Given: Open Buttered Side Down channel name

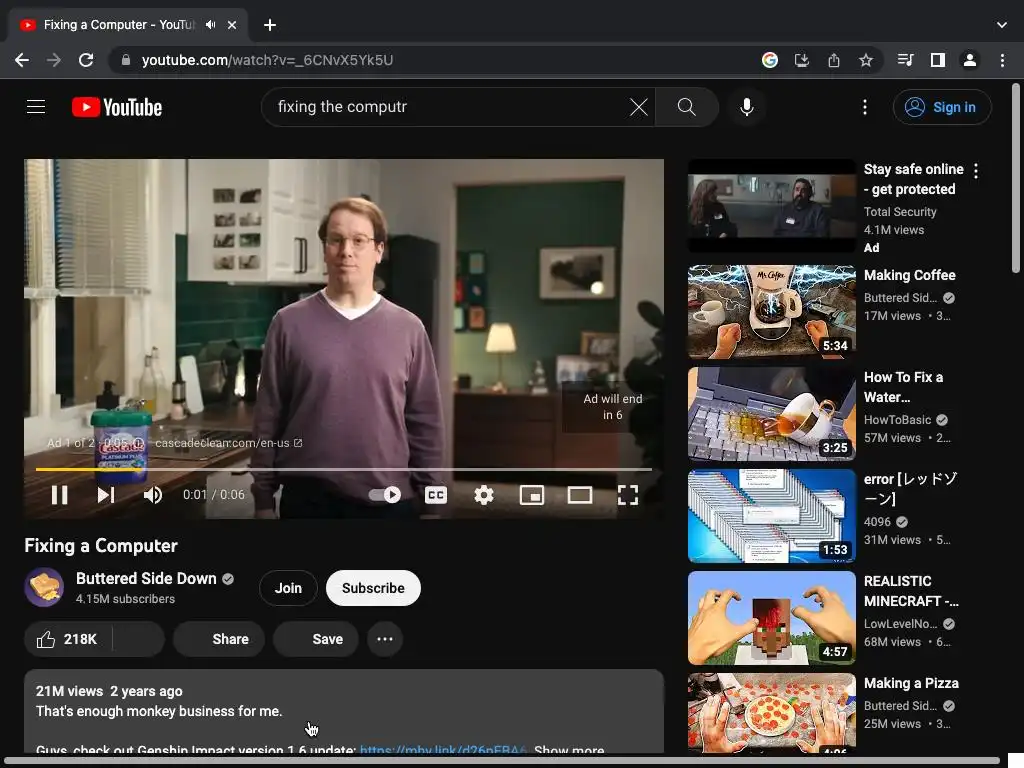Looking at the screenshot, I should click(x=146, y=579).
